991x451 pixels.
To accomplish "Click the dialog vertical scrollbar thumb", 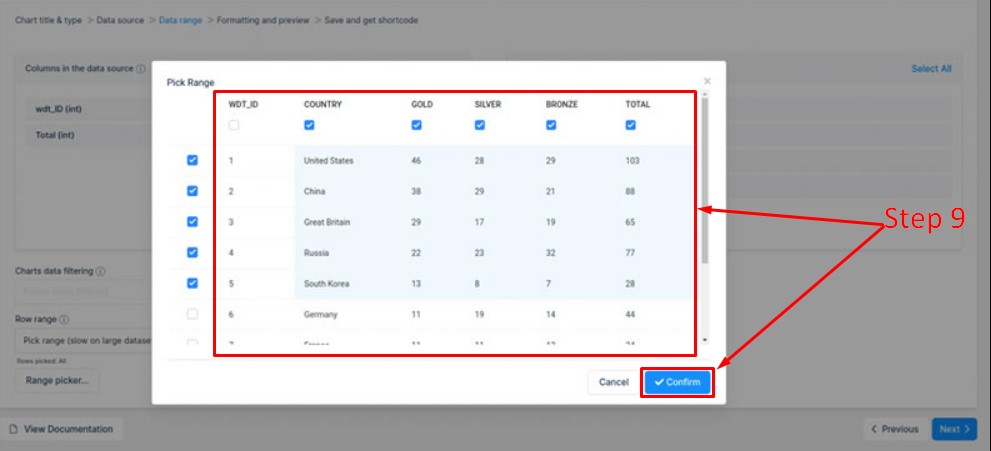I will point(705,180).
